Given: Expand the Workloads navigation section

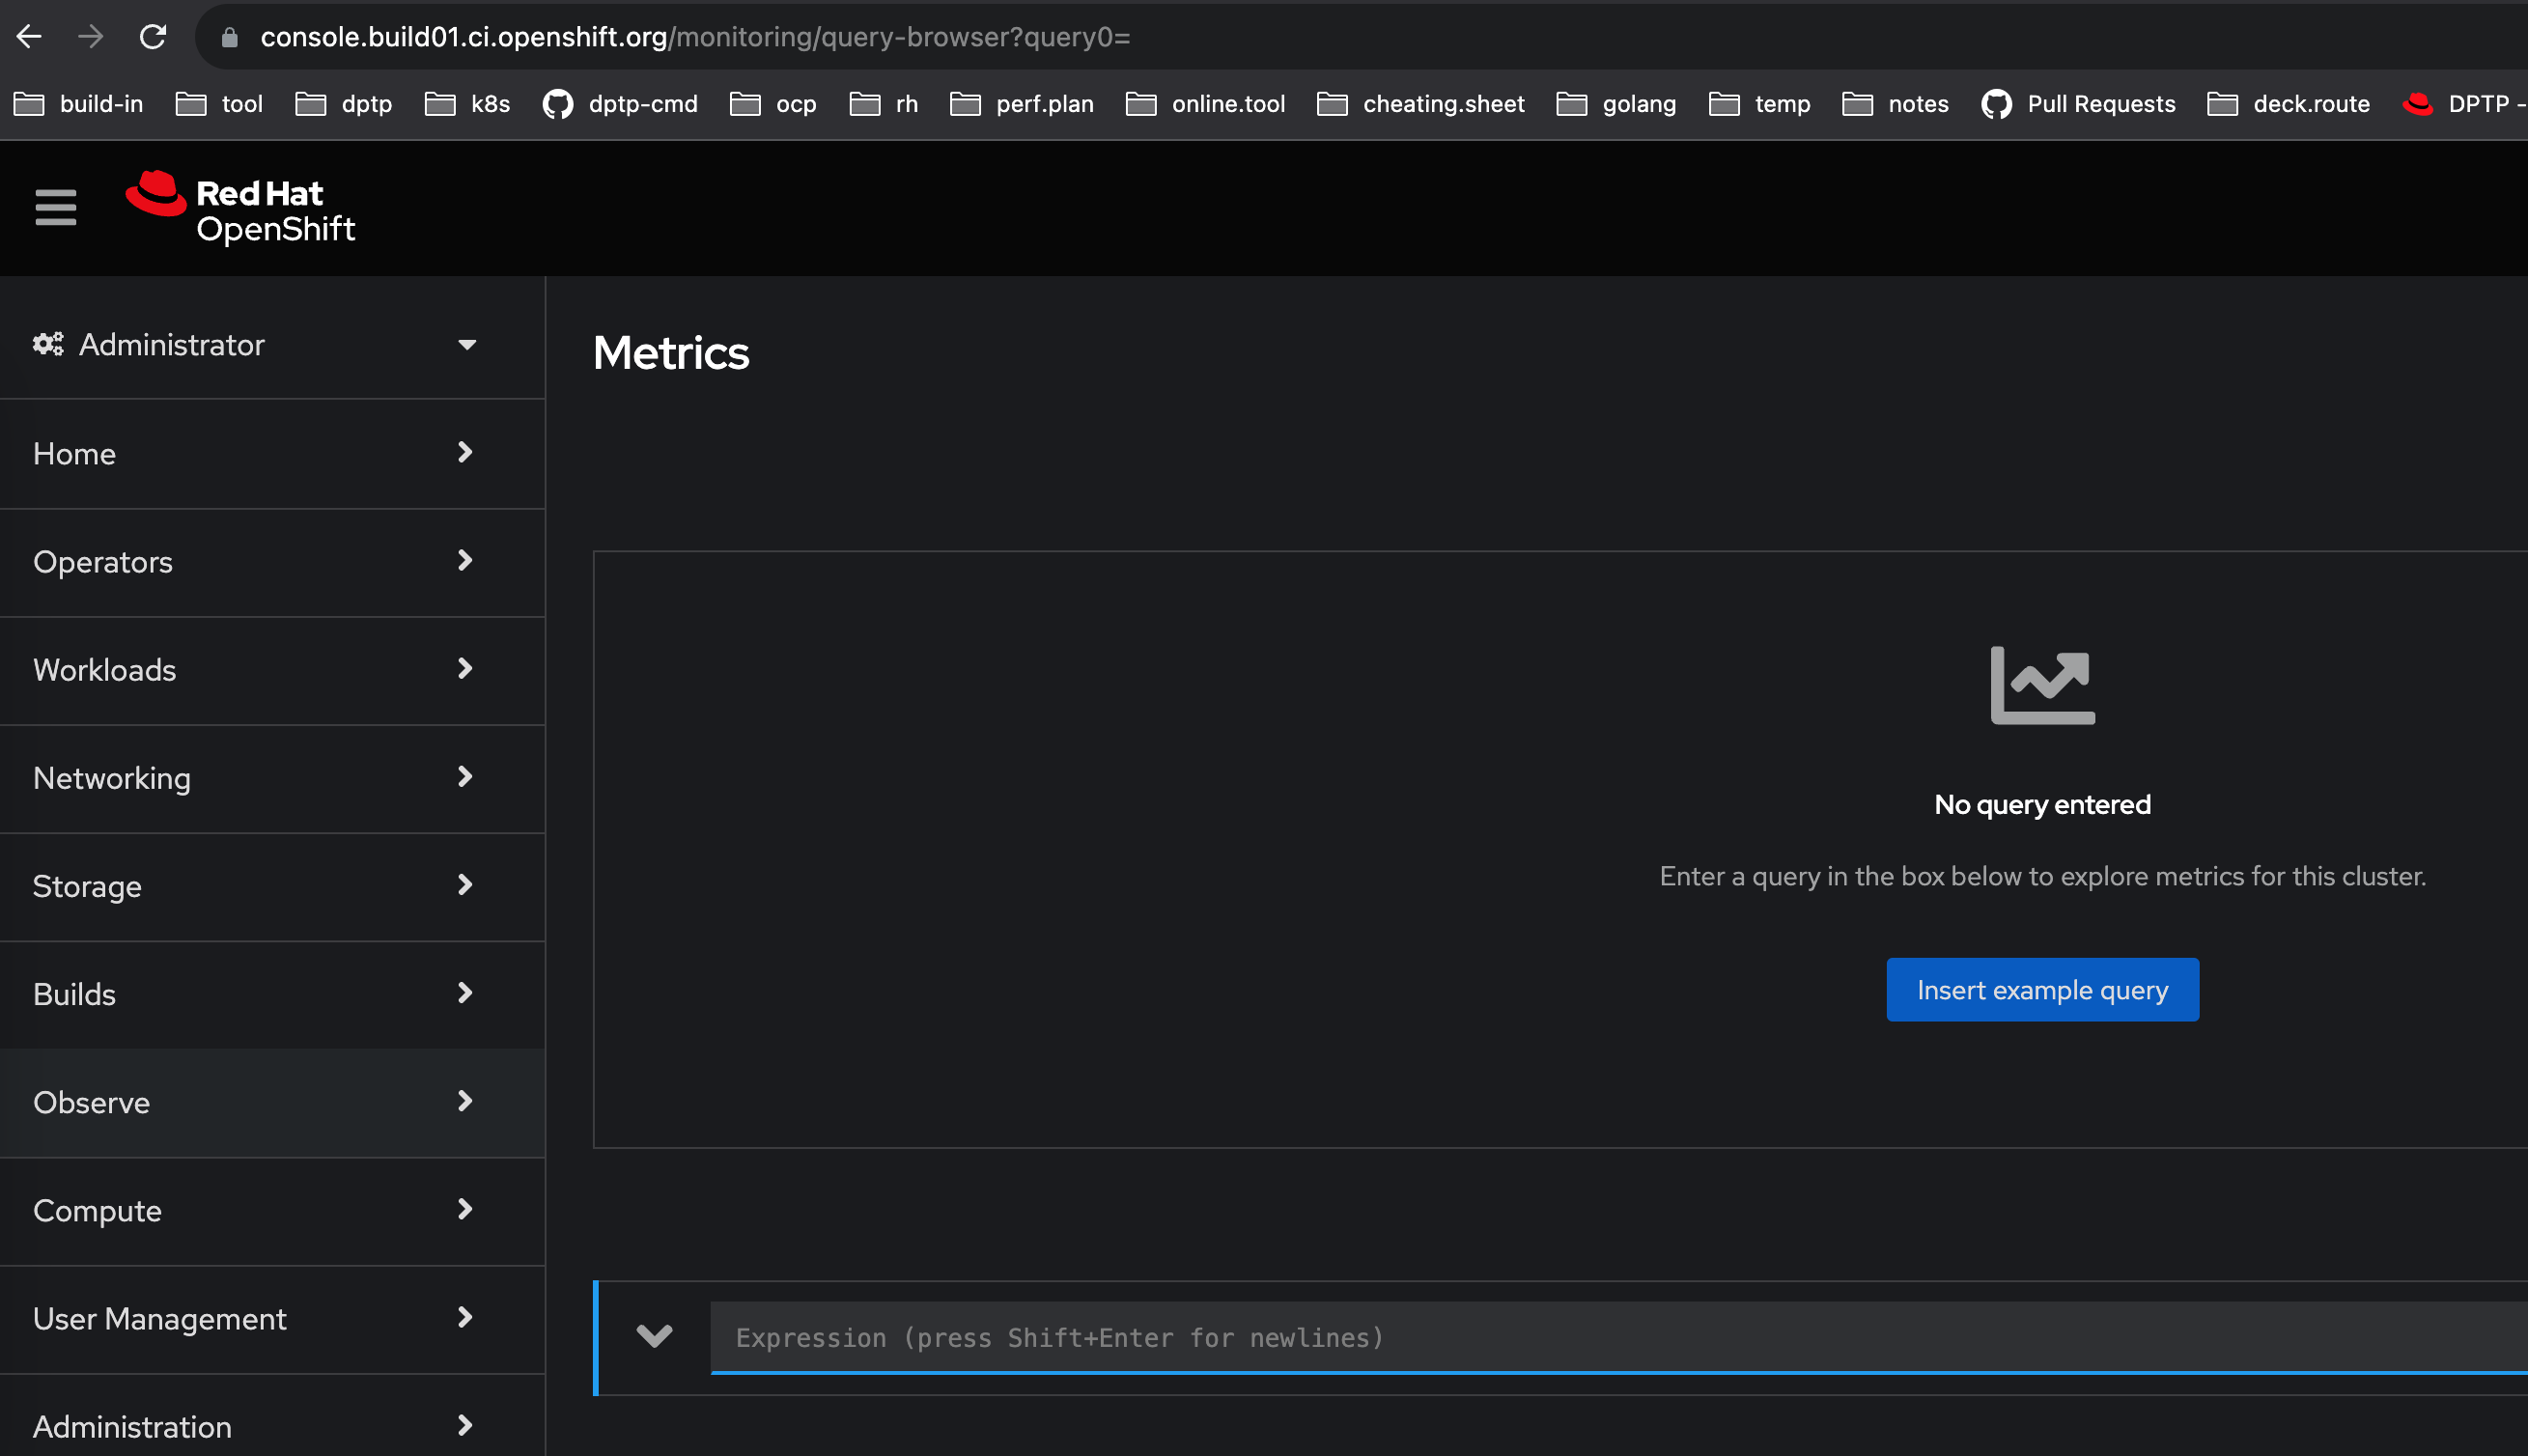Looking at the screenshot, I should 255,669.
